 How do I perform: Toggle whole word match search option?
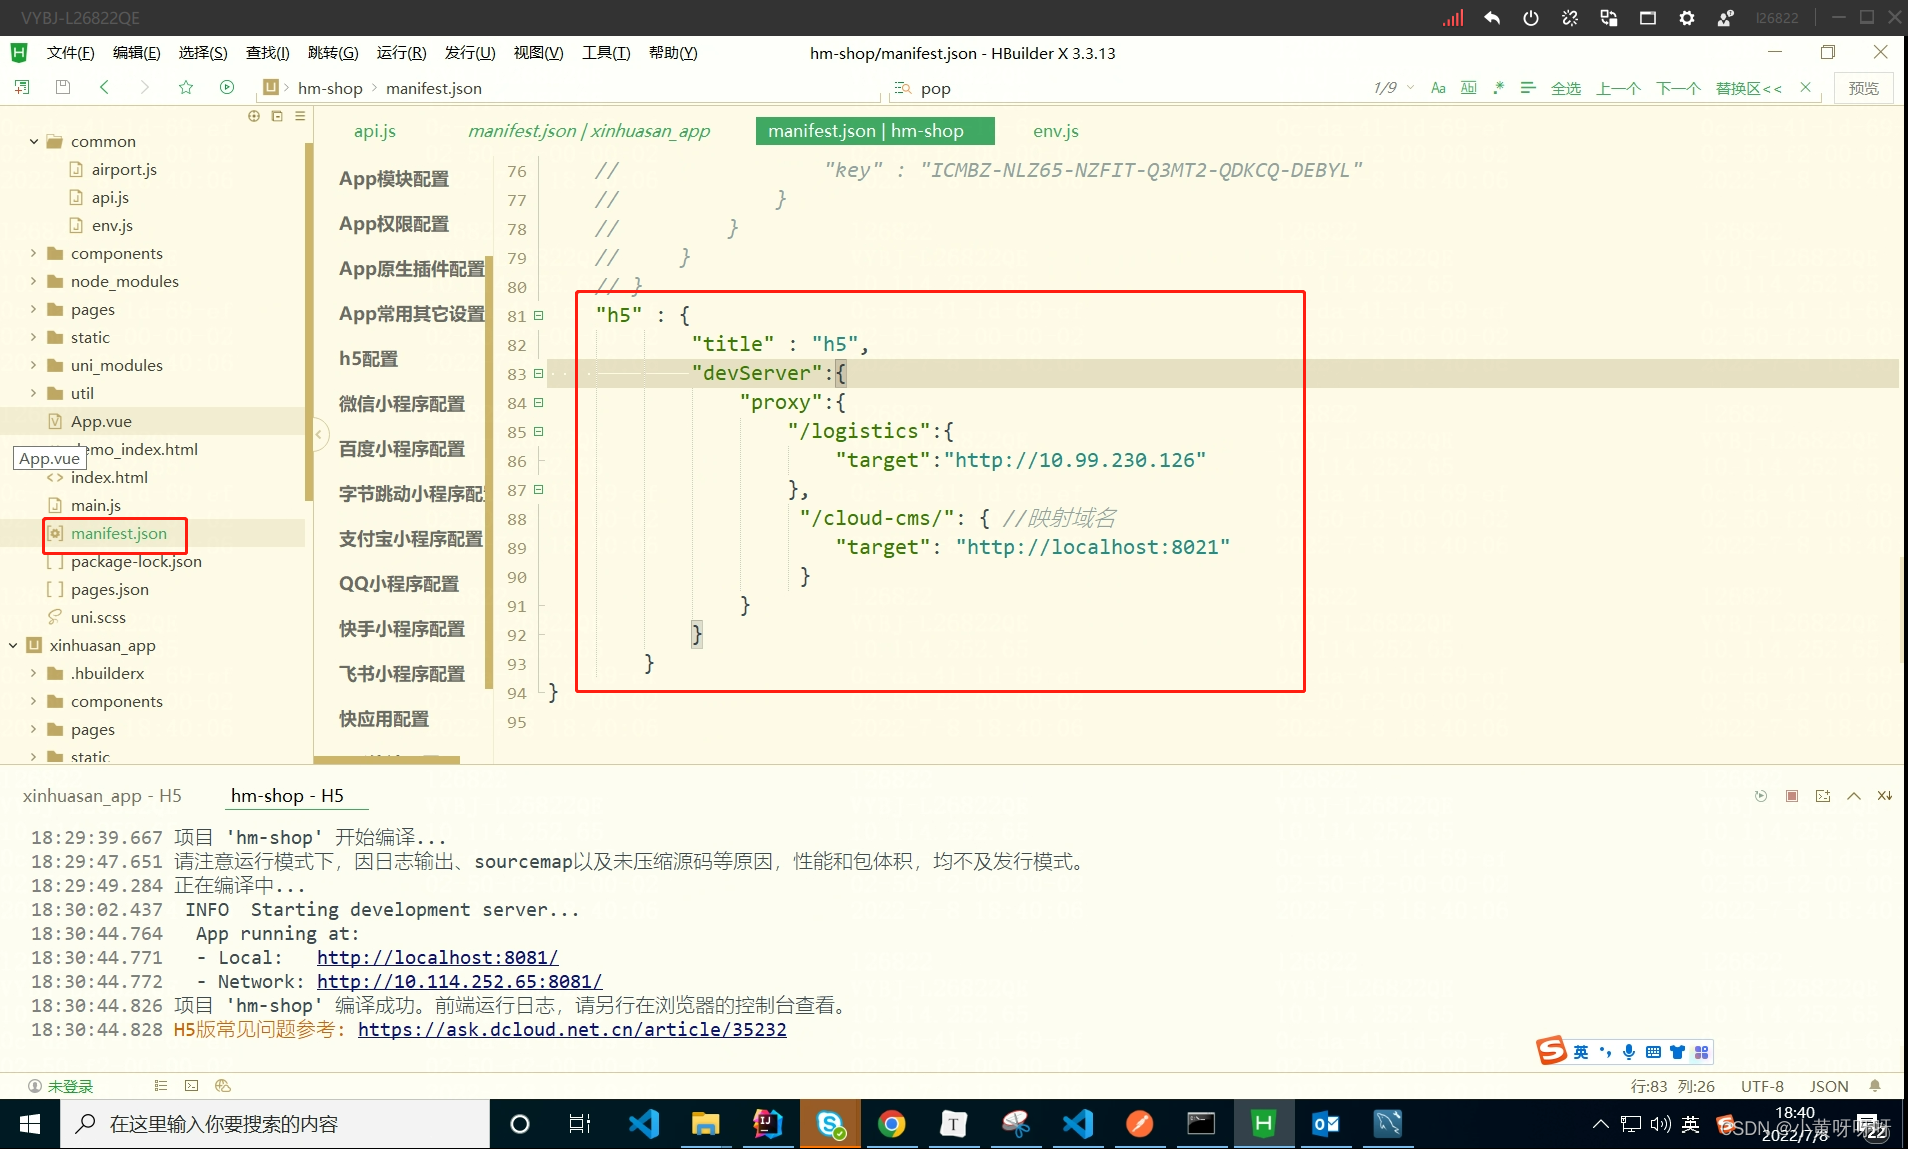click(x=1468, y=88)
